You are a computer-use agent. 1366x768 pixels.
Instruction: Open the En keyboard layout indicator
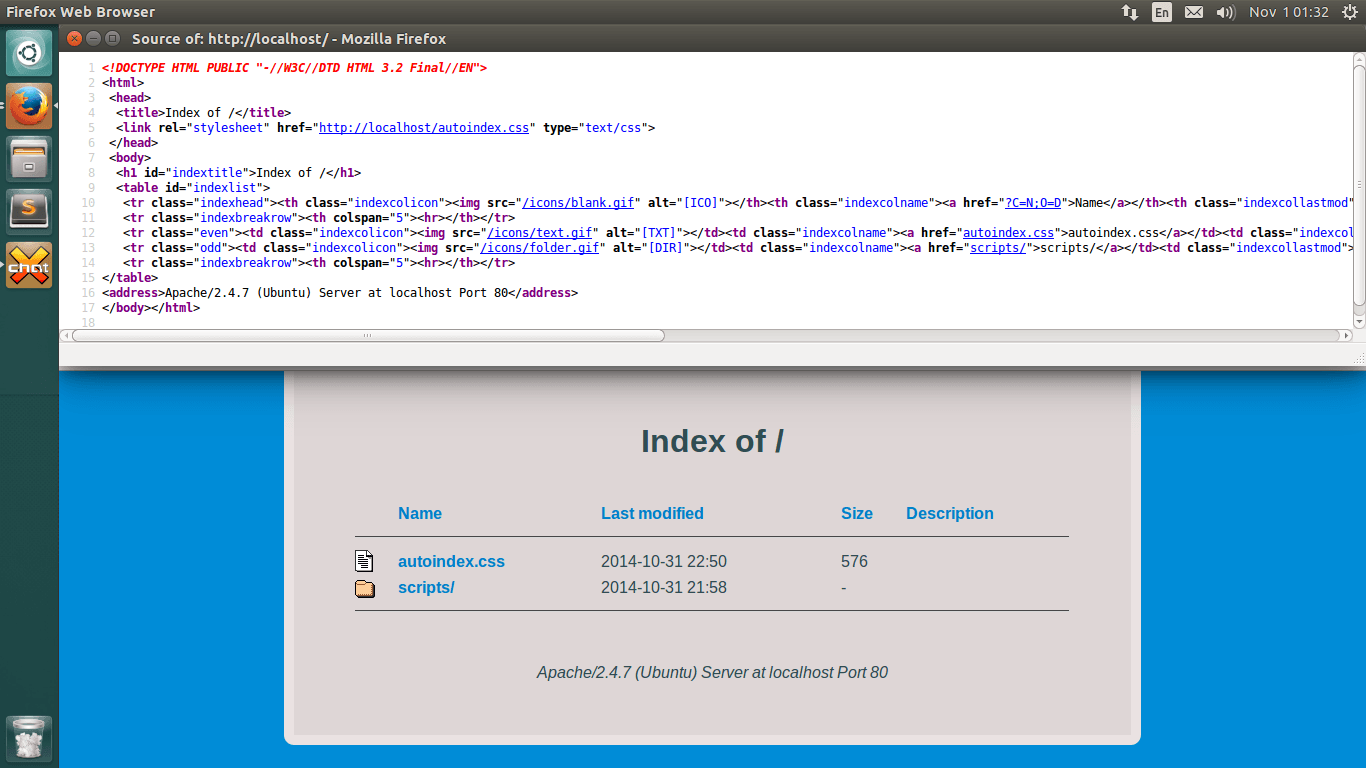tap(1161, 12)
